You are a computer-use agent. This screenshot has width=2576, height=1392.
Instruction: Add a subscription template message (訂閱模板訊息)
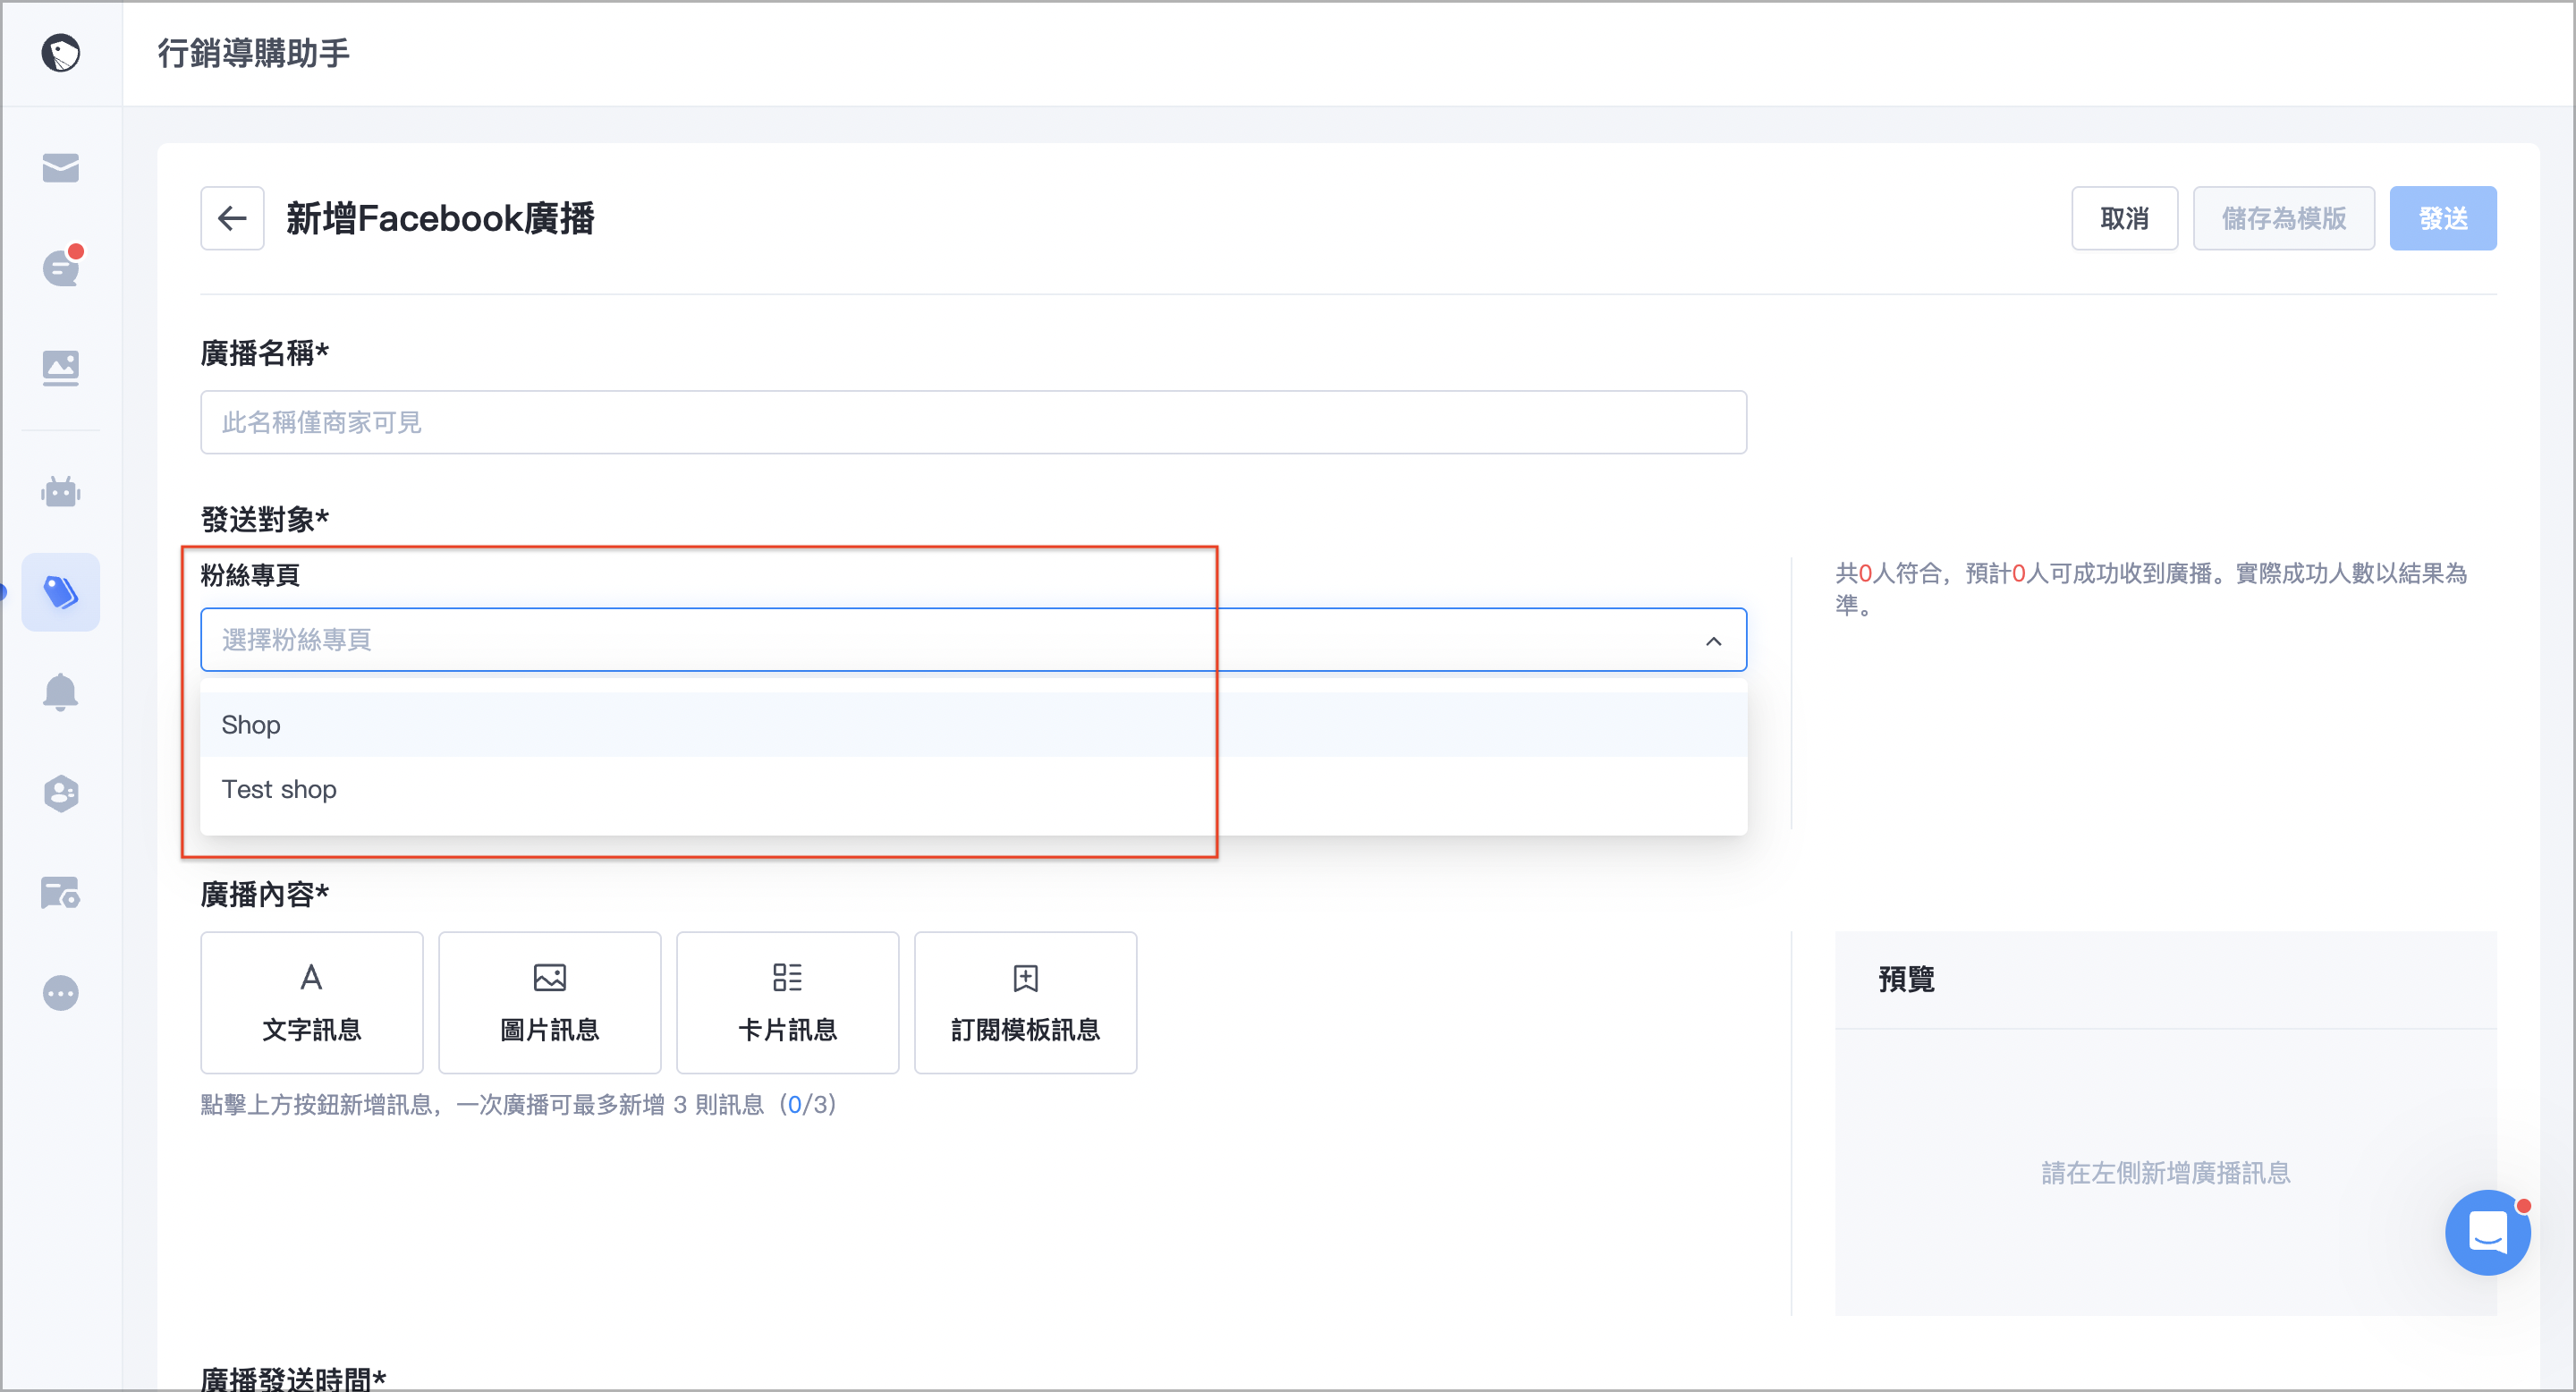[x=1026, y=1003]
